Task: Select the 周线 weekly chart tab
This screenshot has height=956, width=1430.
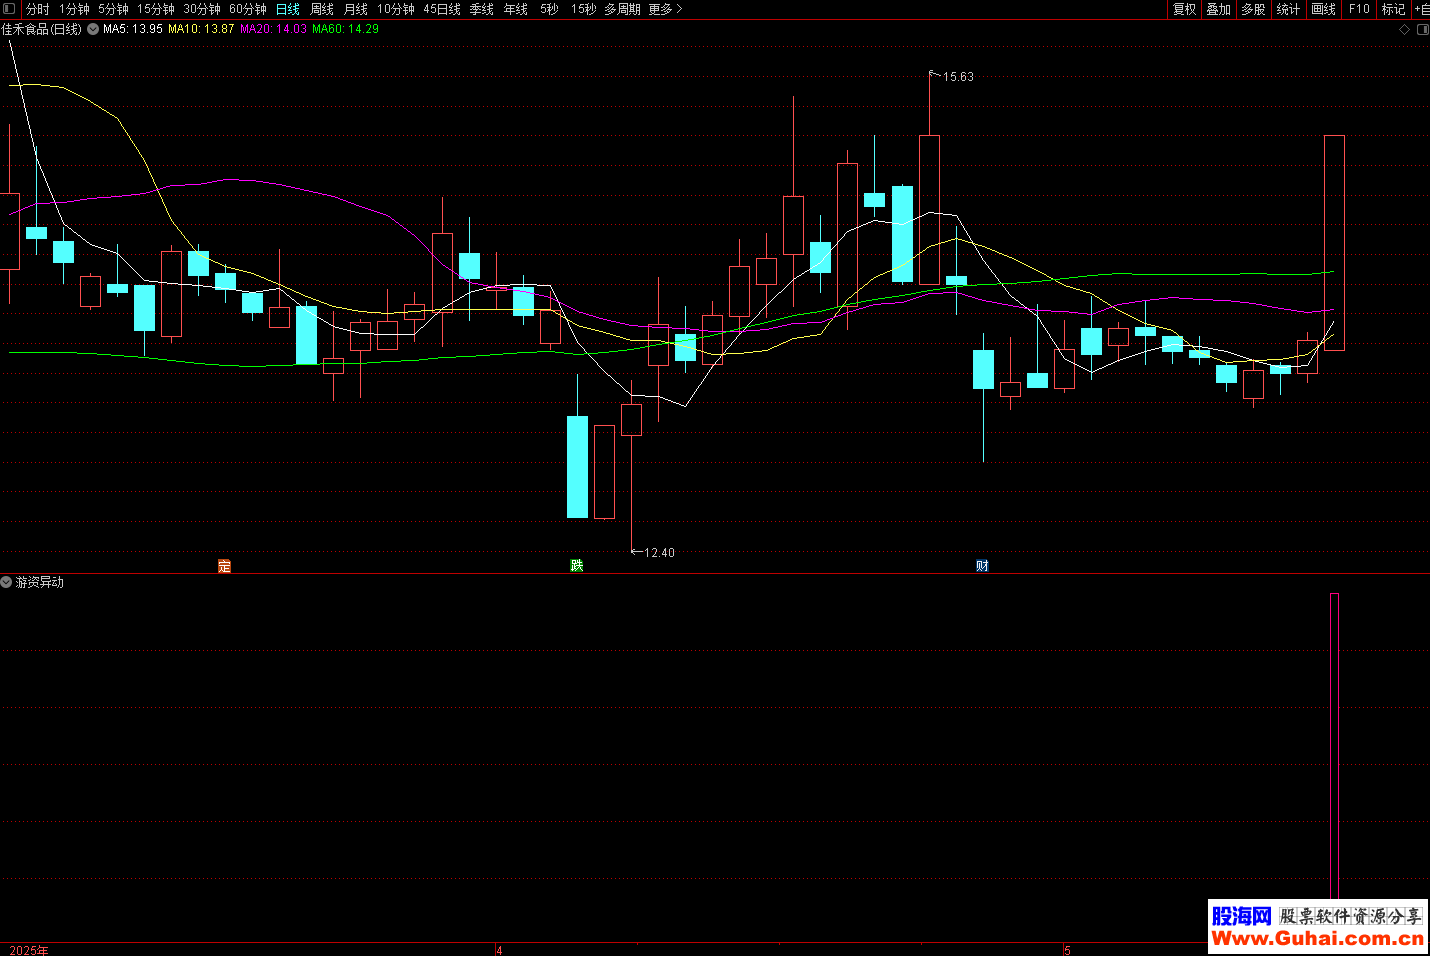Action: pyautogui.click(x=322, y=9)
